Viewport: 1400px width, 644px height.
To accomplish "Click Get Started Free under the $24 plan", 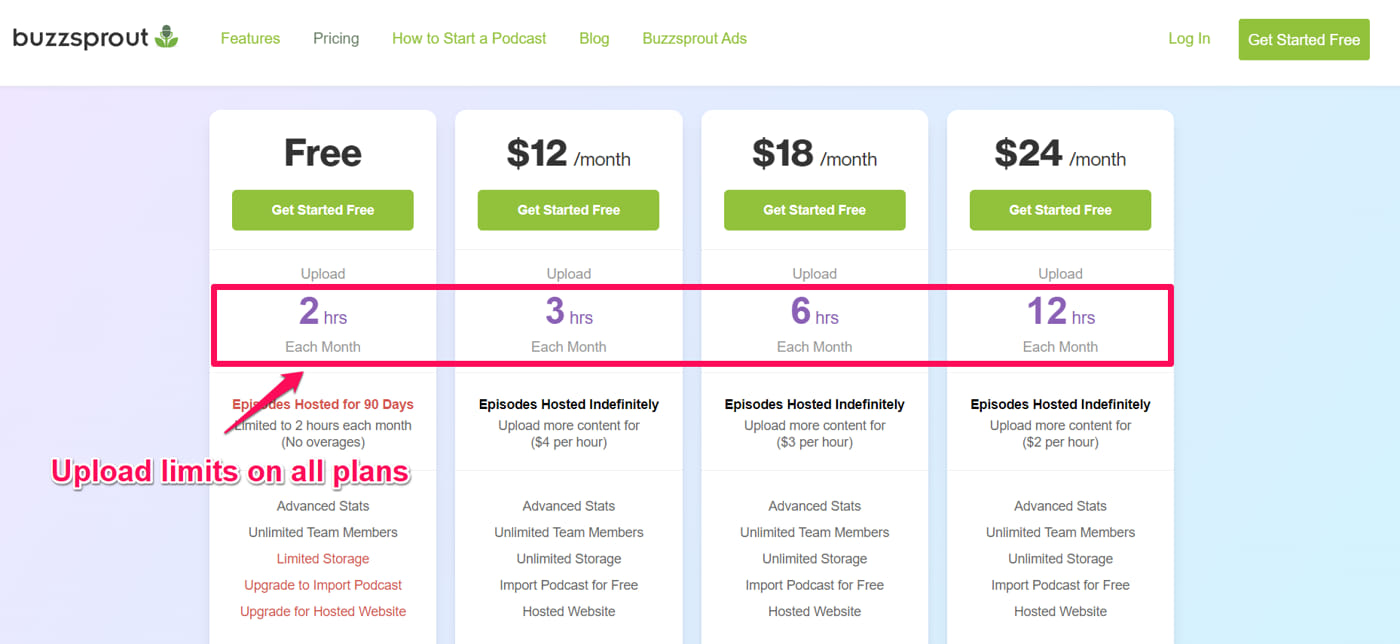I will 1060,210.
